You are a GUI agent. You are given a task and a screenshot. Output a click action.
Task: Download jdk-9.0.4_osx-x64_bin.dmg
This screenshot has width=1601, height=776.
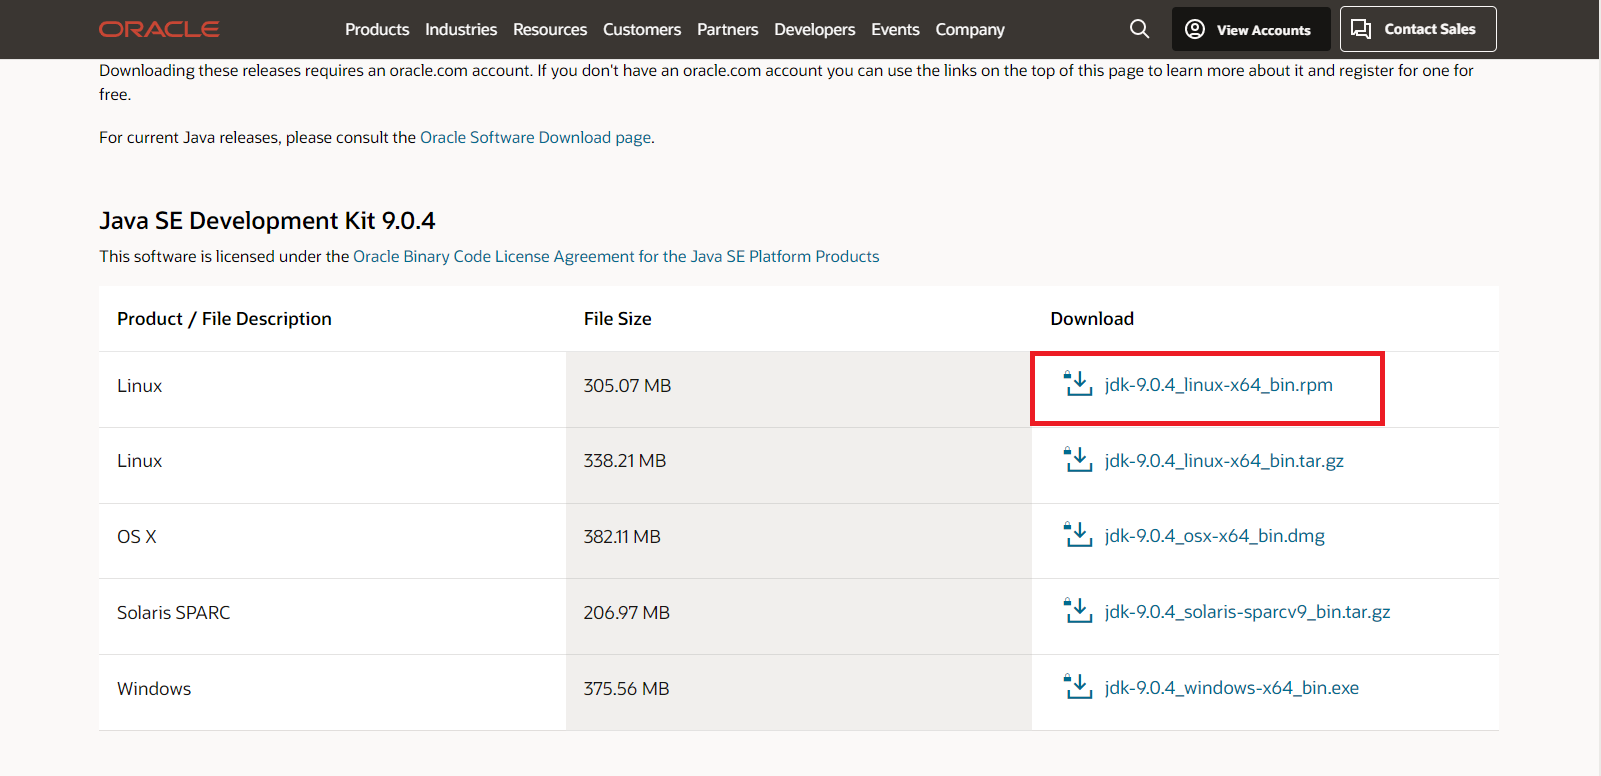(x=1214, y=536)
